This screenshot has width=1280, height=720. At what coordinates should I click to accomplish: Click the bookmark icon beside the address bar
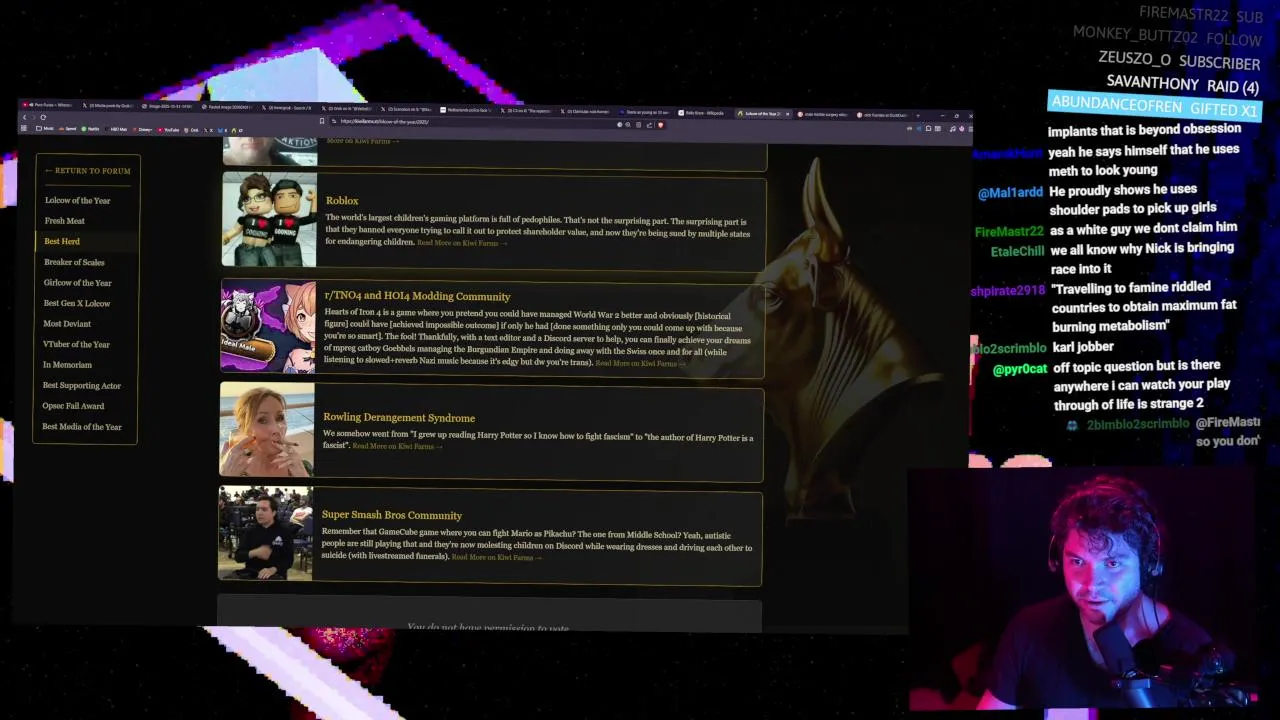tap(322, 121)
